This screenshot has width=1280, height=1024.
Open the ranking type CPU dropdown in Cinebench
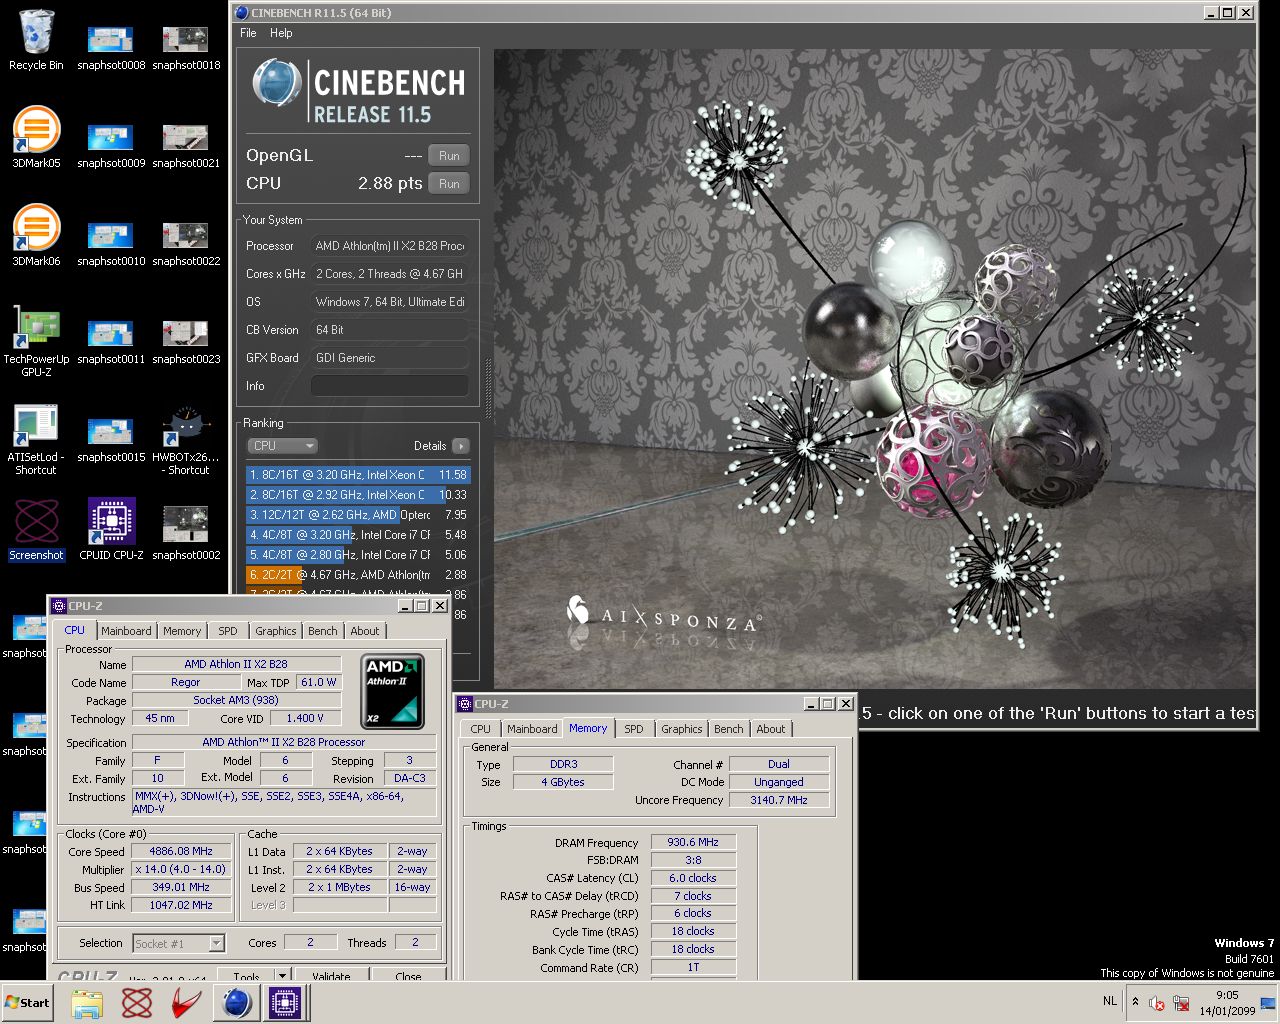[282, 446]
